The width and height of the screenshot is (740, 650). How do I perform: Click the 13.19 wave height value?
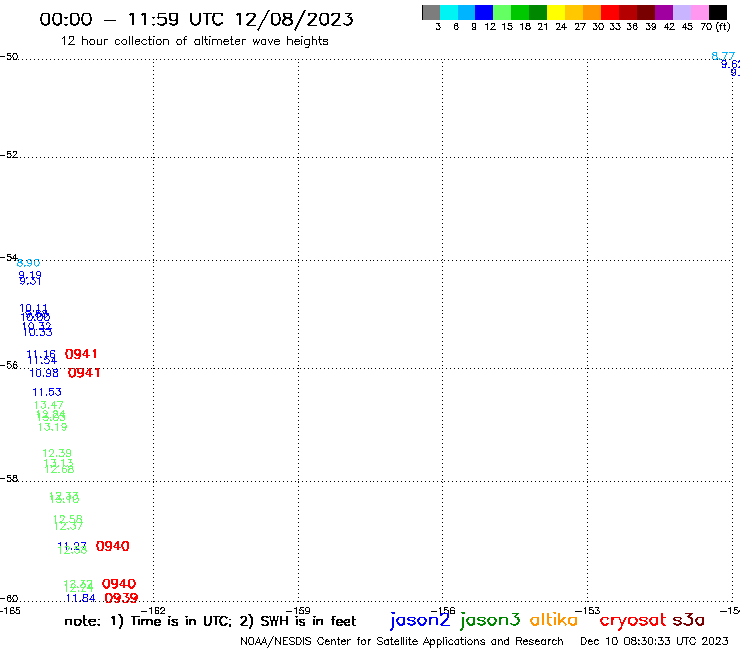52,427
